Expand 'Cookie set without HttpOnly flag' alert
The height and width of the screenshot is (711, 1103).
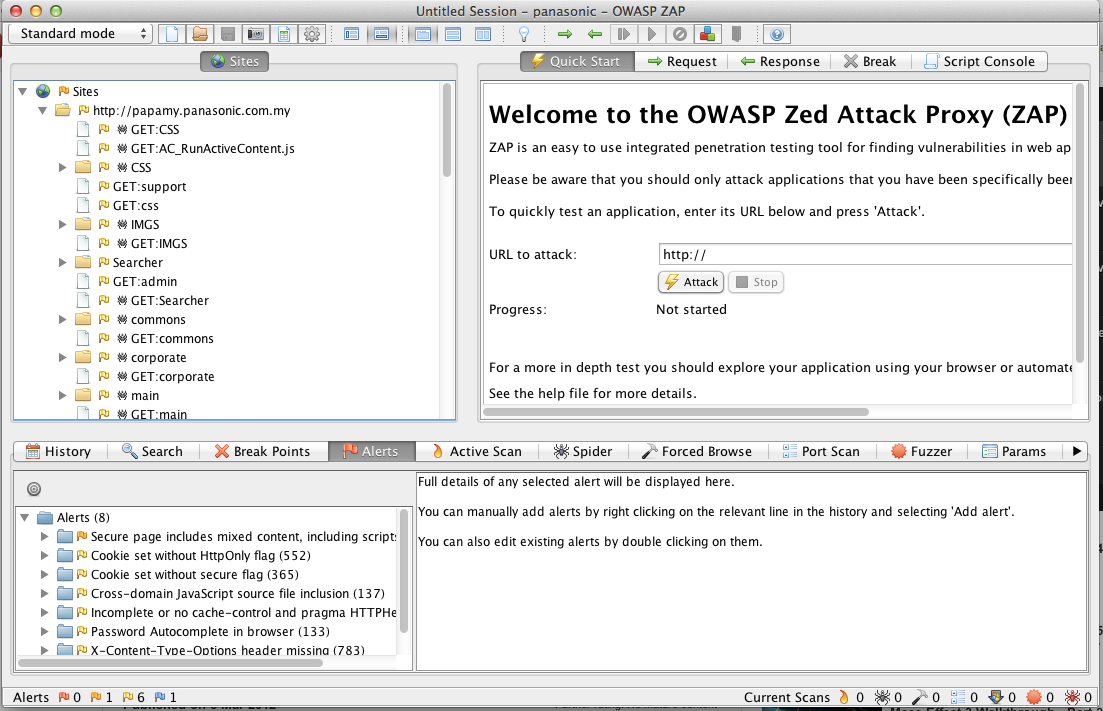(44, 556)
